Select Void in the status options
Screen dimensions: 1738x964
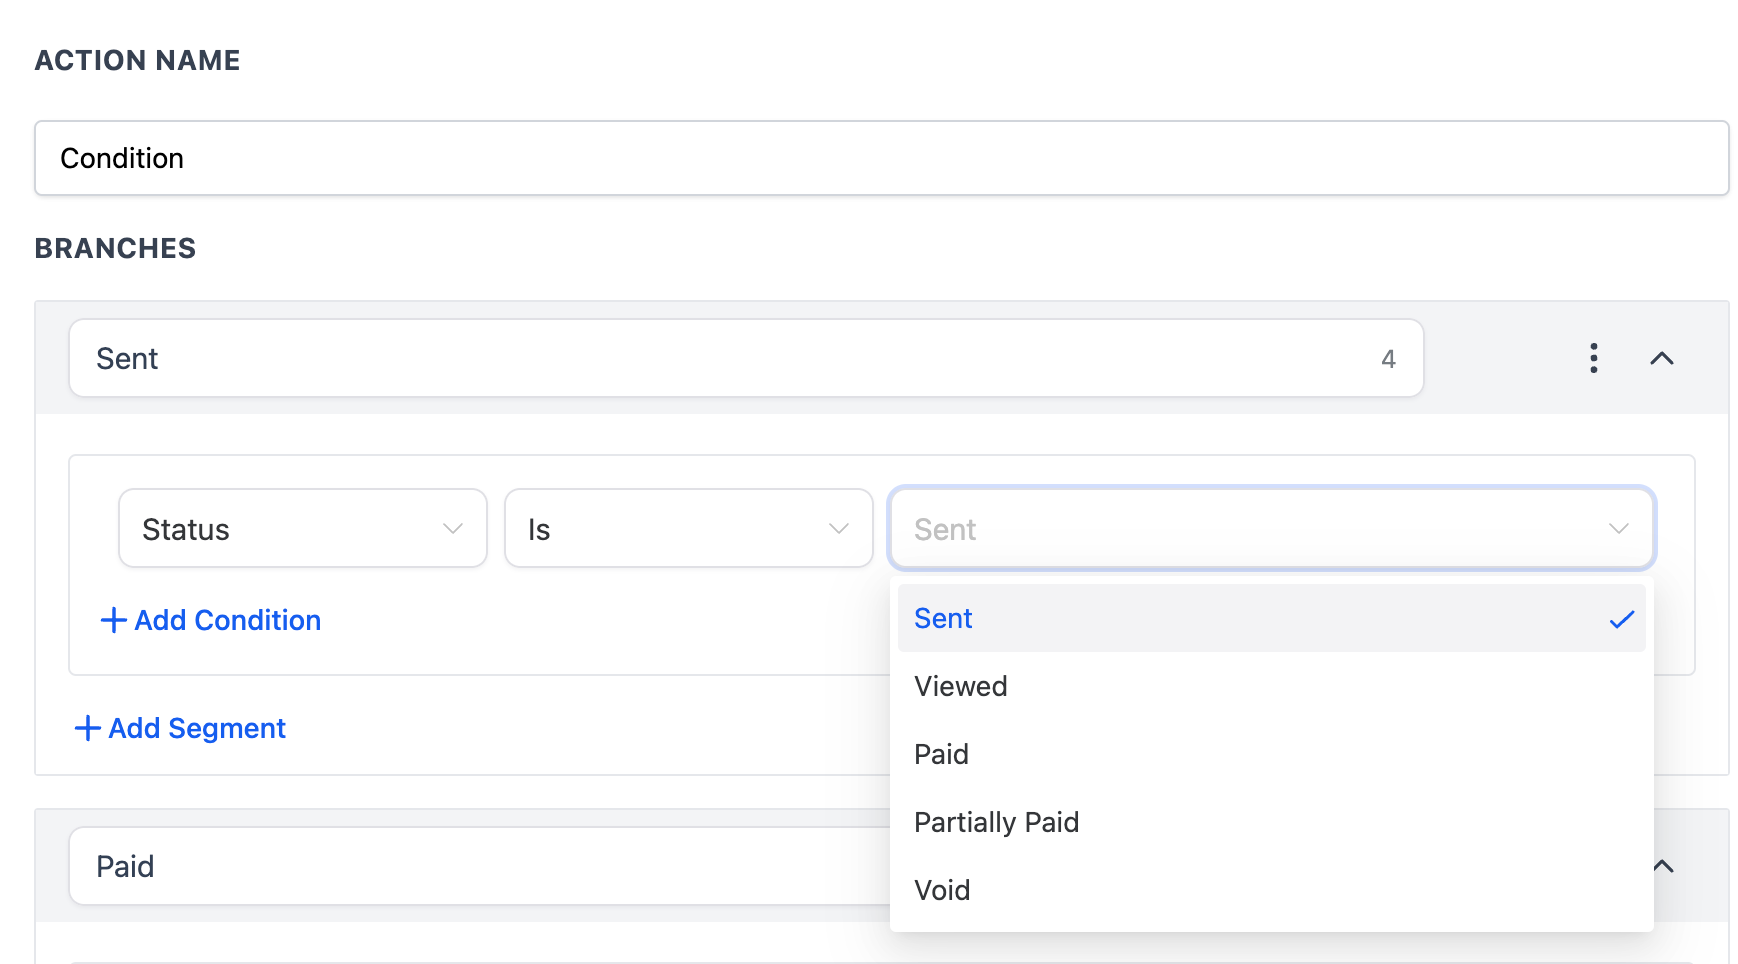coord(942,890)
